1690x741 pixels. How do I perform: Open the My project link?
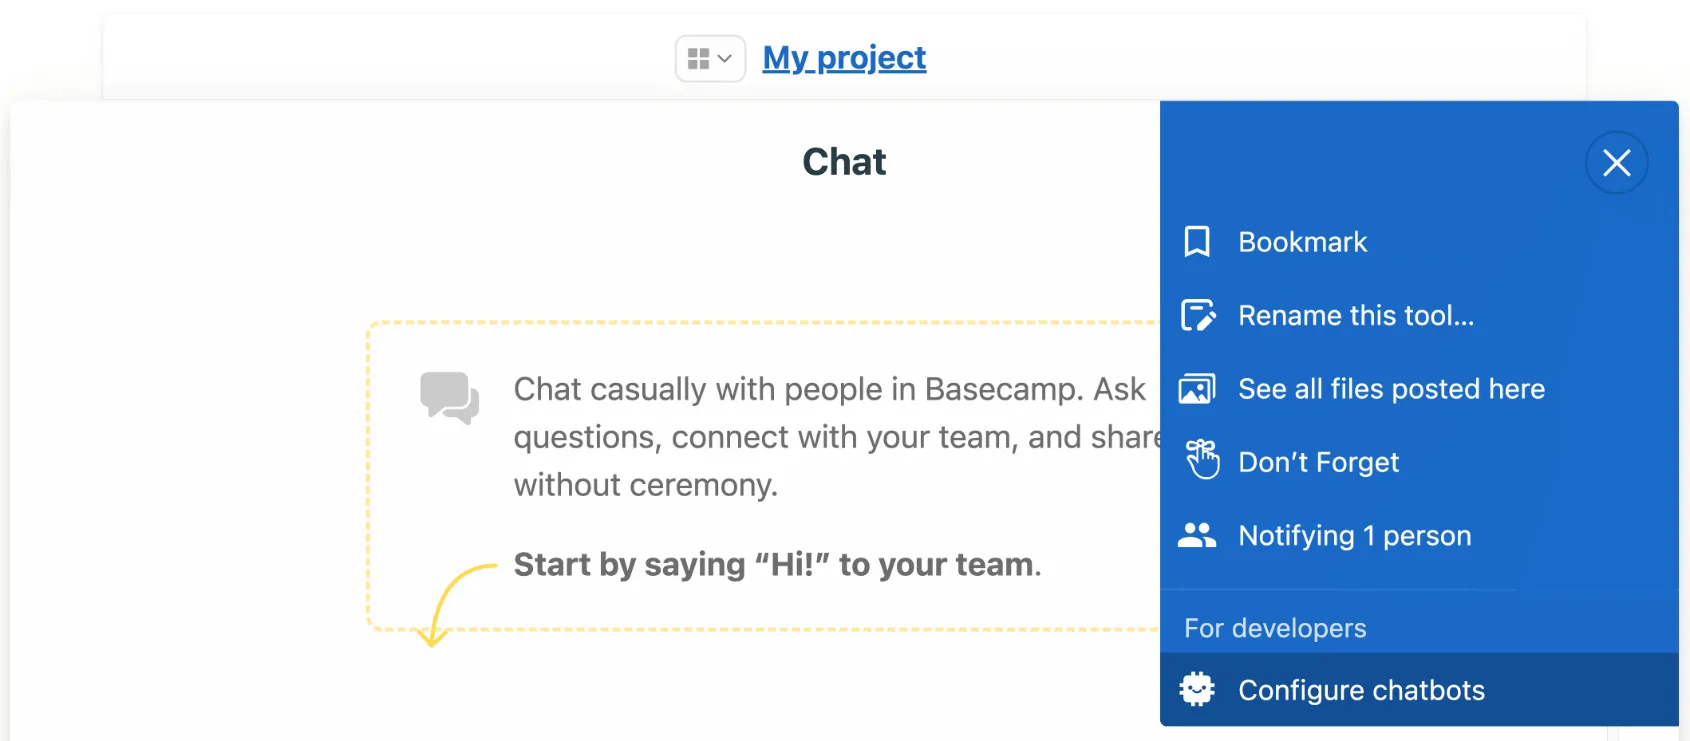844,58
